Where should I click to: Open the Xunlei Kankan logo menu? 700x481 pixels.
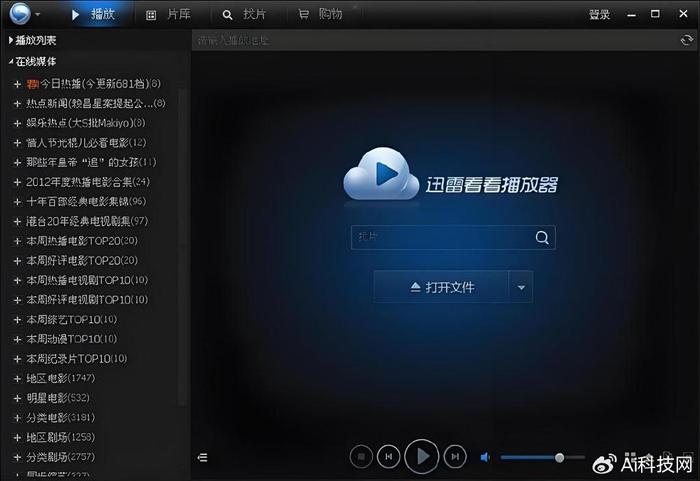[20, 13]
